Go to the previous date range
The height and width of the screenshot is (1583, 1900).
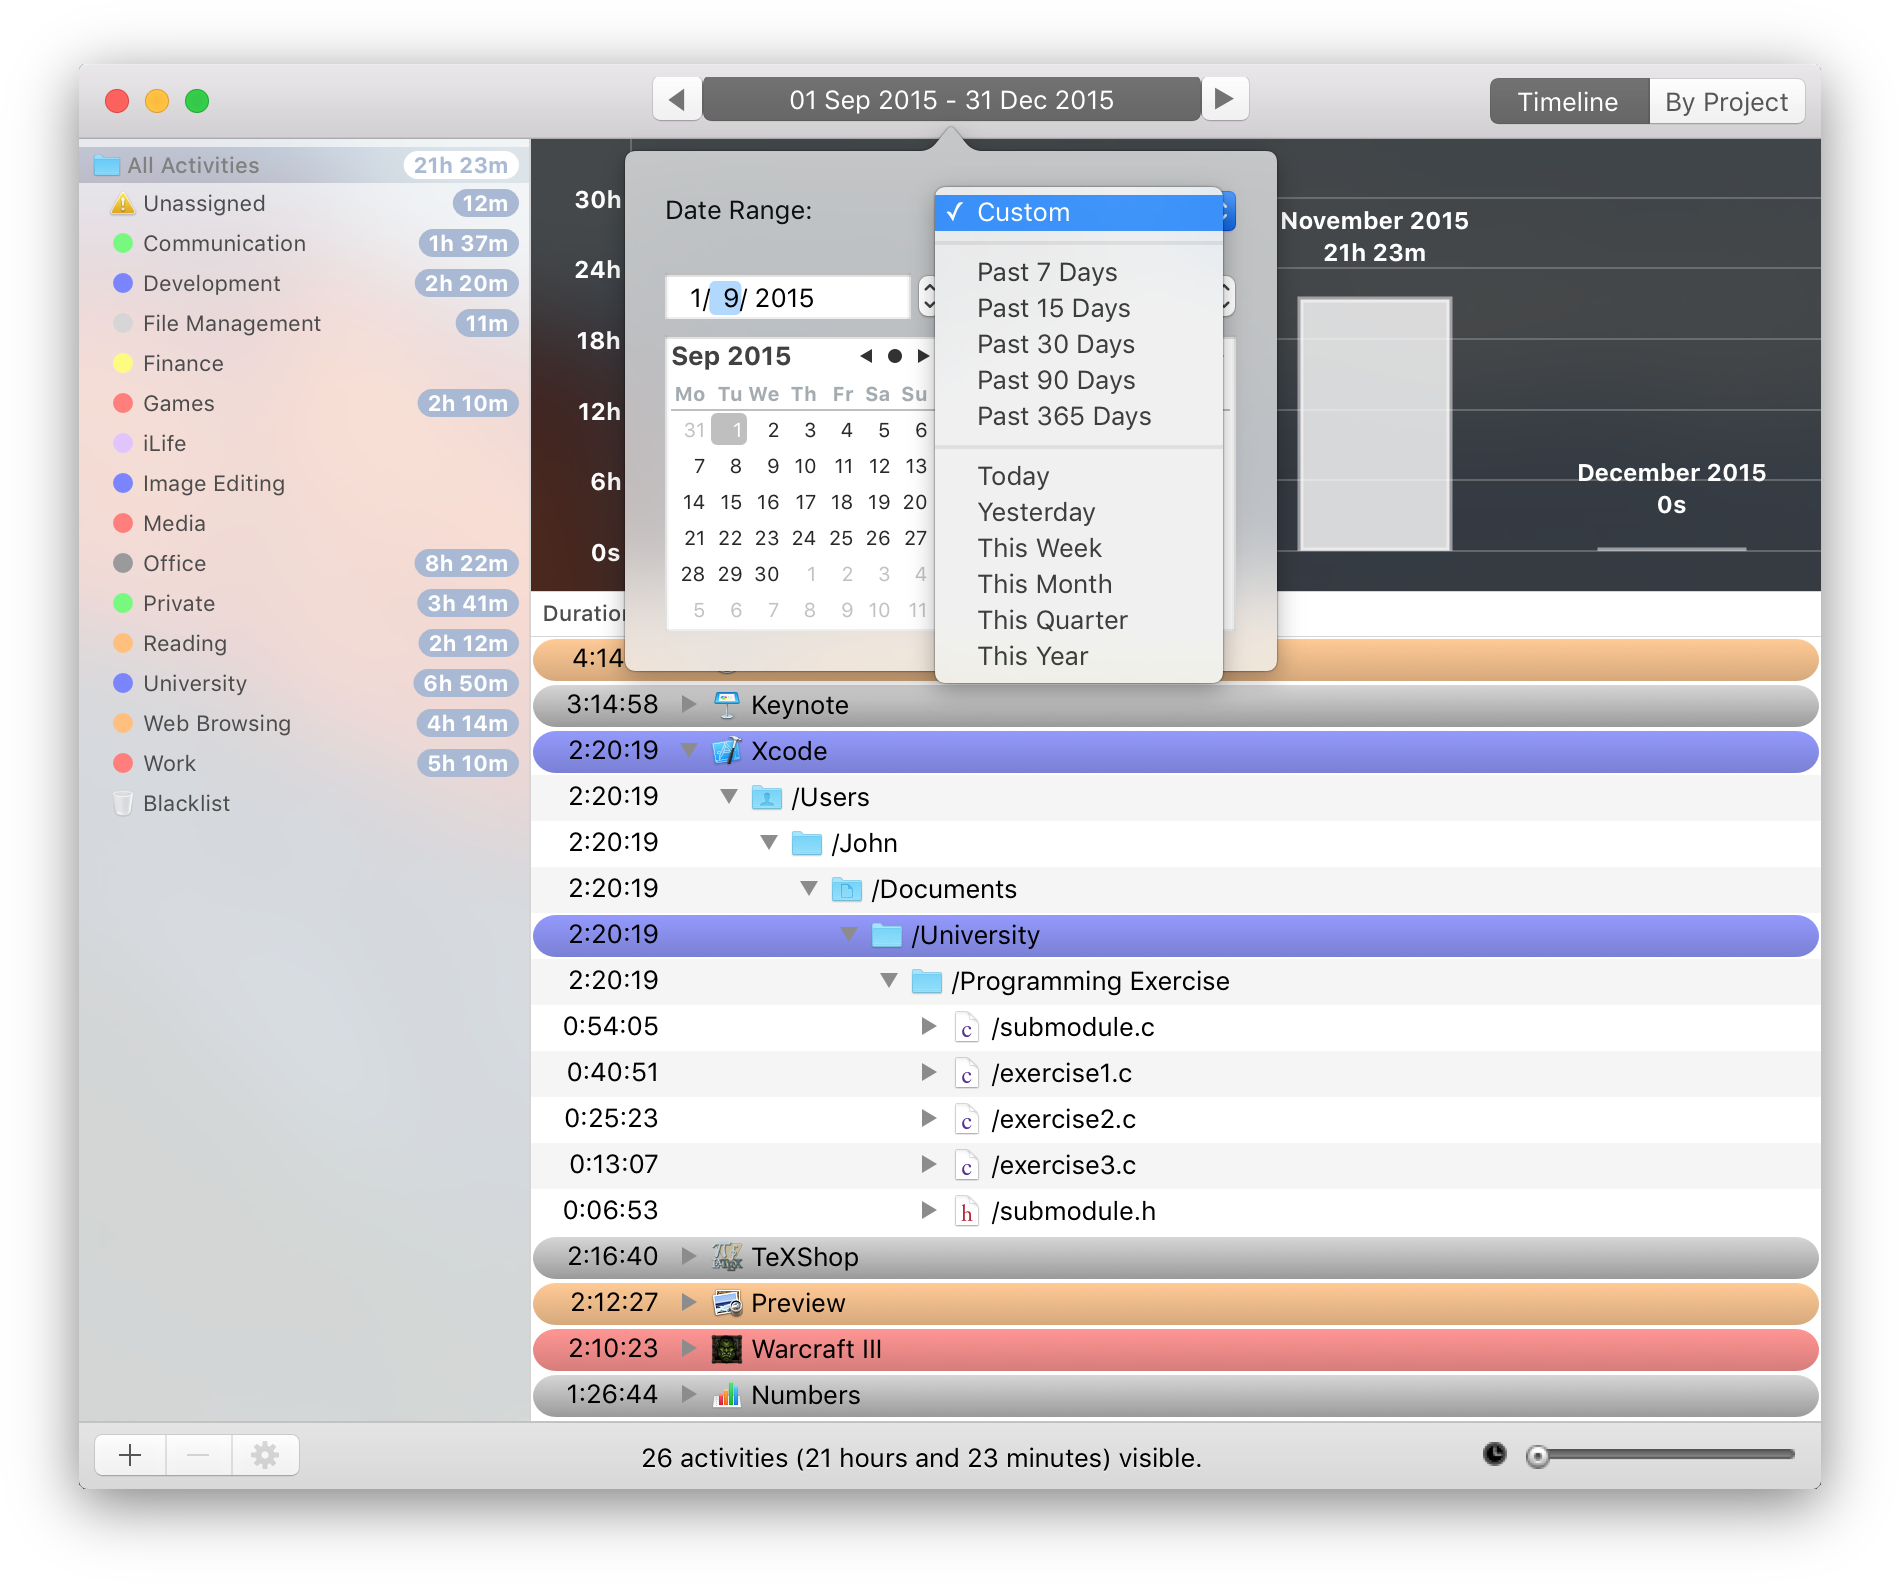pyautogui.click(x=677, y=99)
